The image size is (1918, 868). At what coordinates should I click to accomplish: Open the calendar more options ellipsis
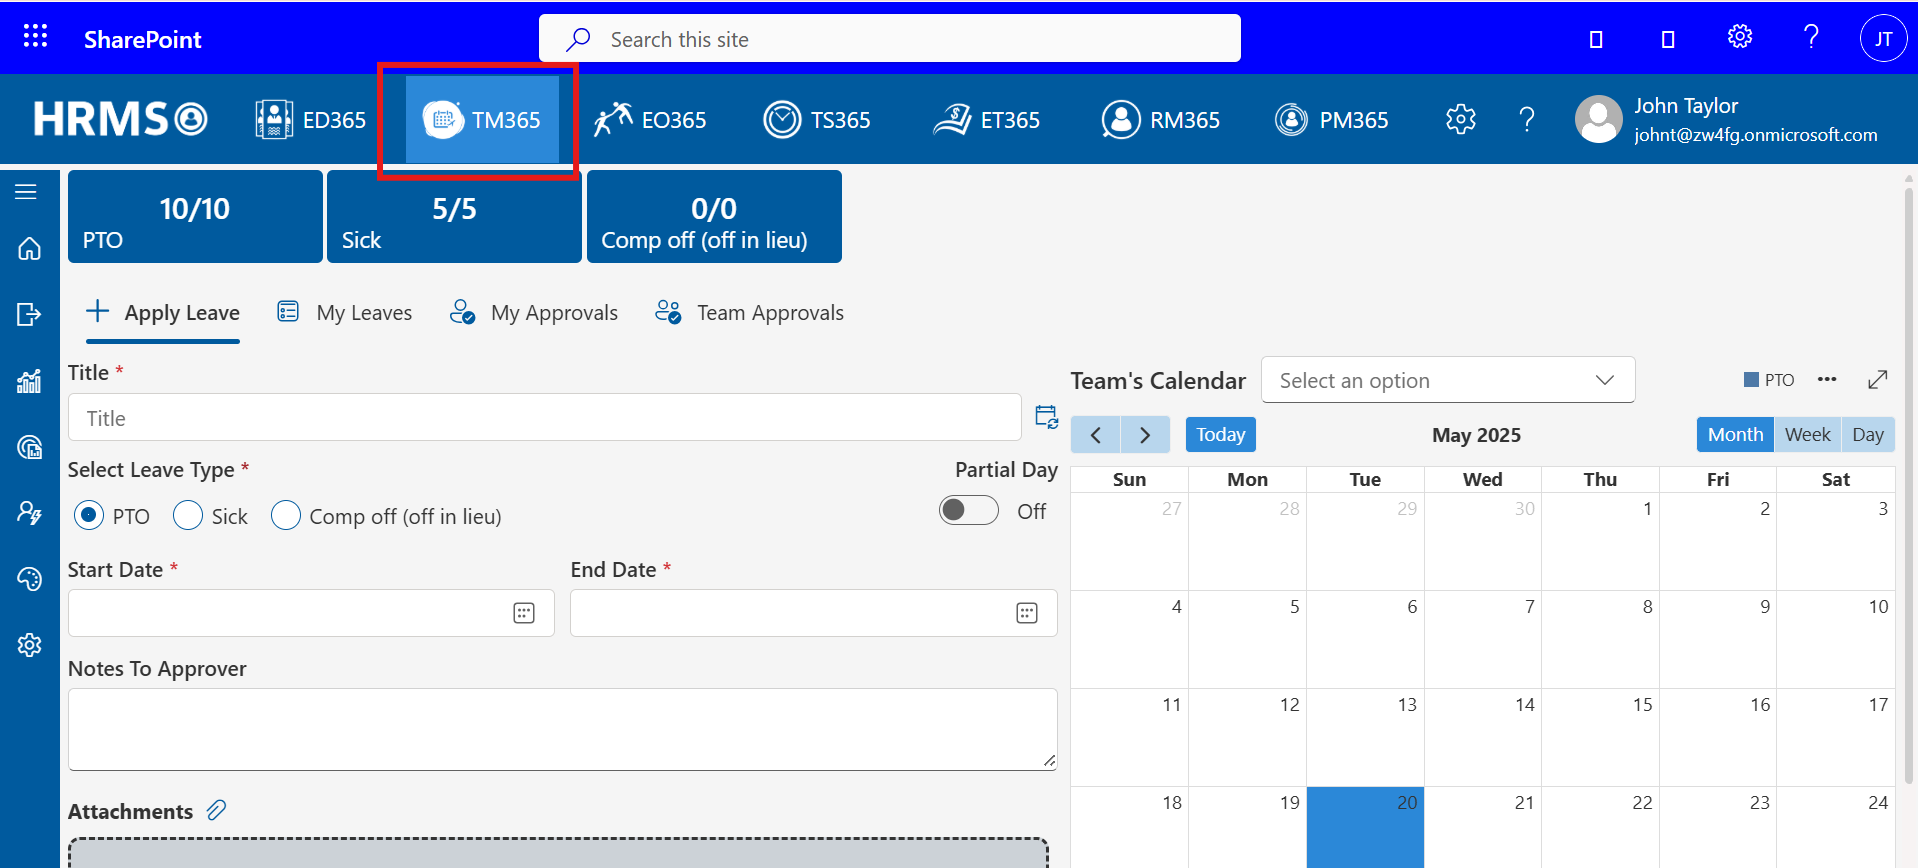[x=1827, y=379]
